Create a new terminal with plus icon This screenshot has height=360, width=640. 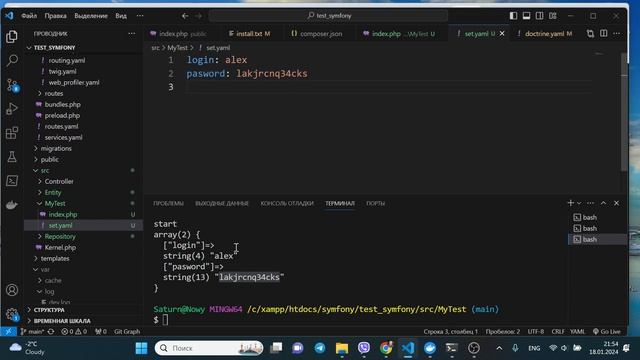570,203
